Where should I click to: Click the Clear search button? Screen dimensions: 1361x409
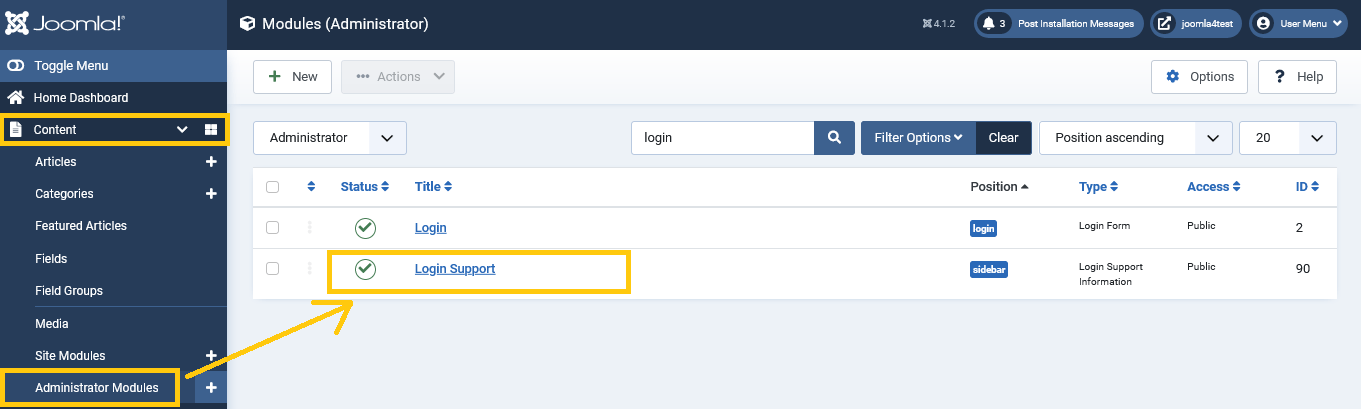coord(1003,138)
